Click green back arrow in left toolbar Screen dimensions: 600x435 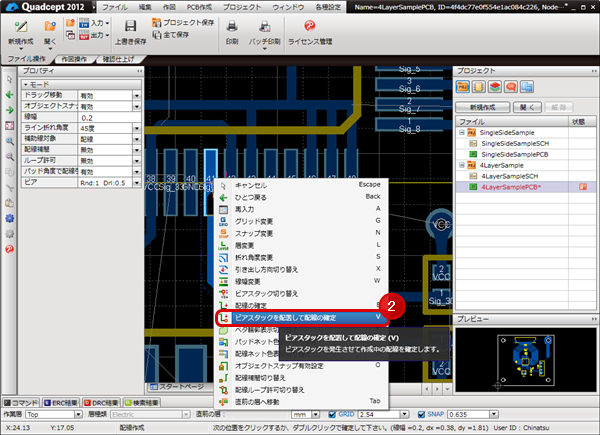(10, 94)
